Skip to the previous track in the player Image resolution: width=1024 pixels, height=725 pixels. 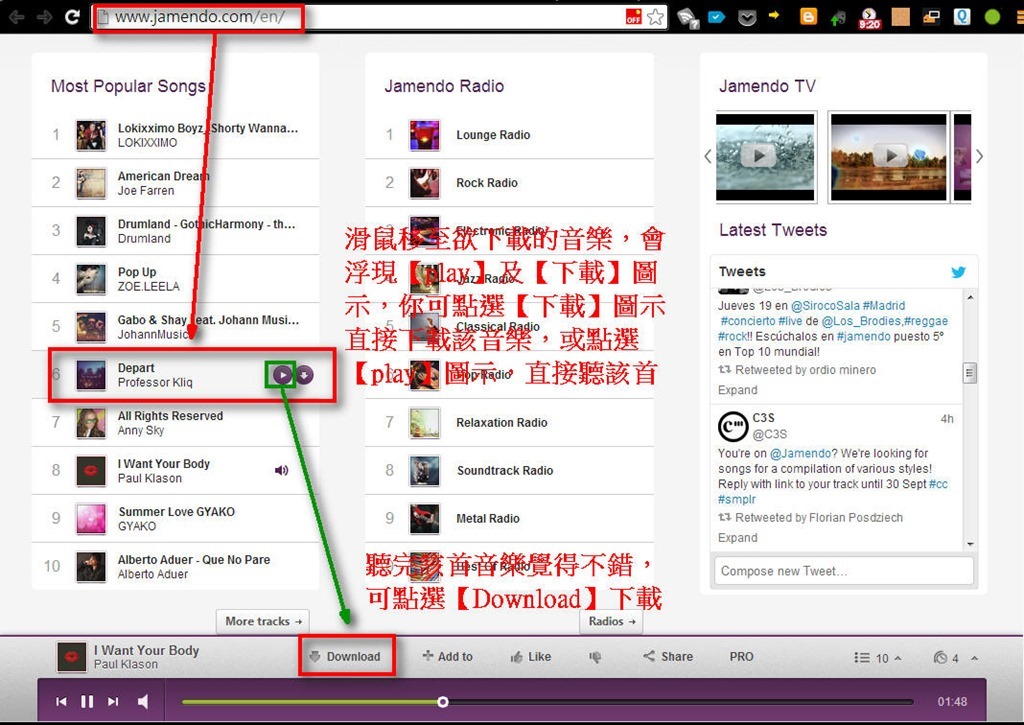tap(61, 701)
